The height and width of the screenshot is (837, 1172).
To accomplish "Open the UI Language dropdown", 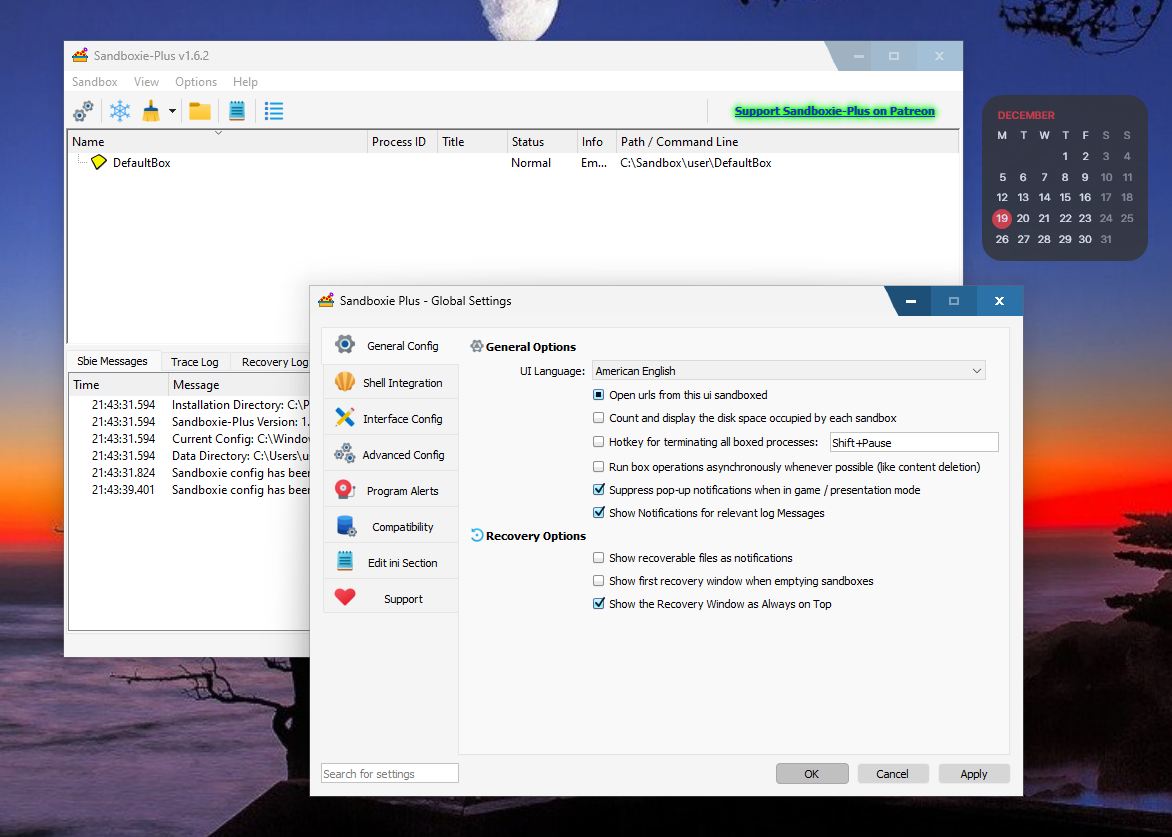I will coord(789,371).
